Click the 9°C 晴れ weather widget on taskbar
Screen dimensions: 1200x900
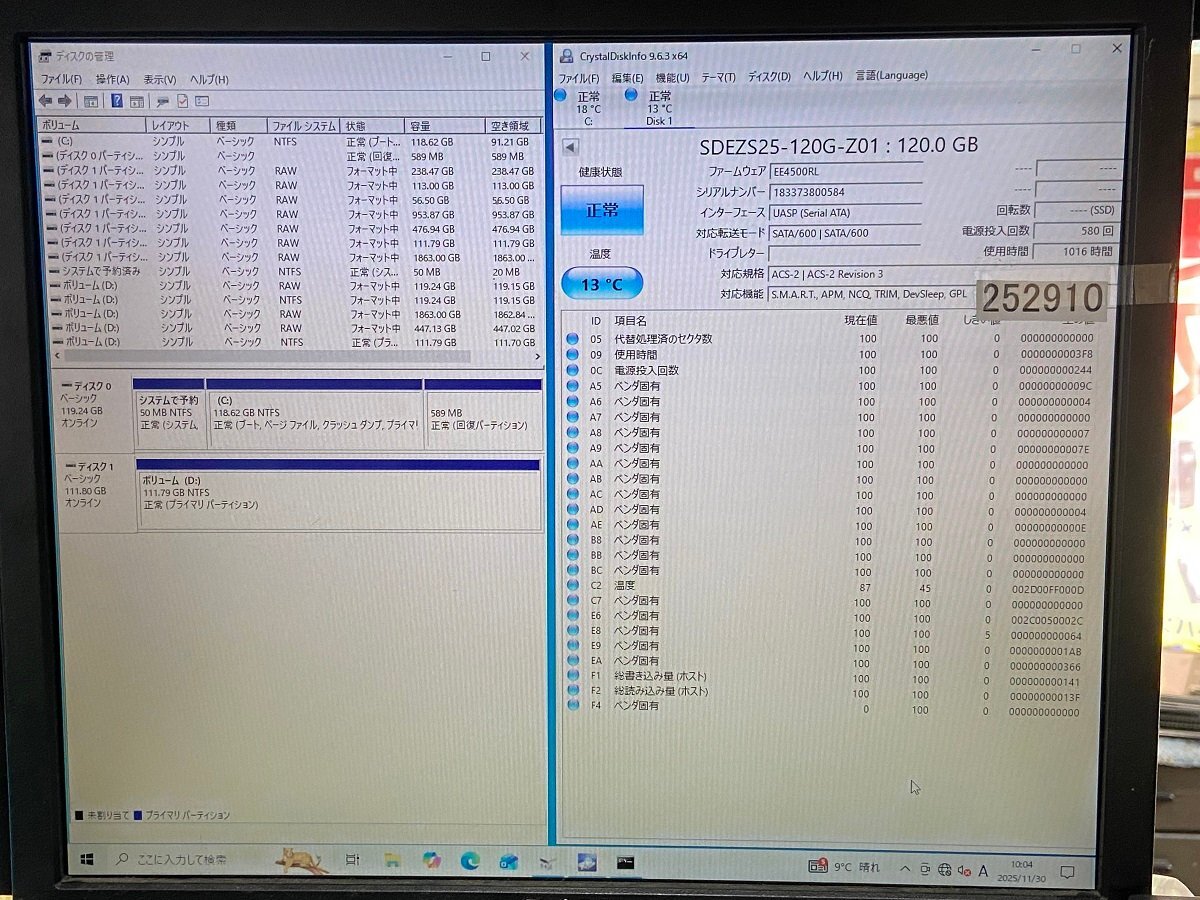846,867
